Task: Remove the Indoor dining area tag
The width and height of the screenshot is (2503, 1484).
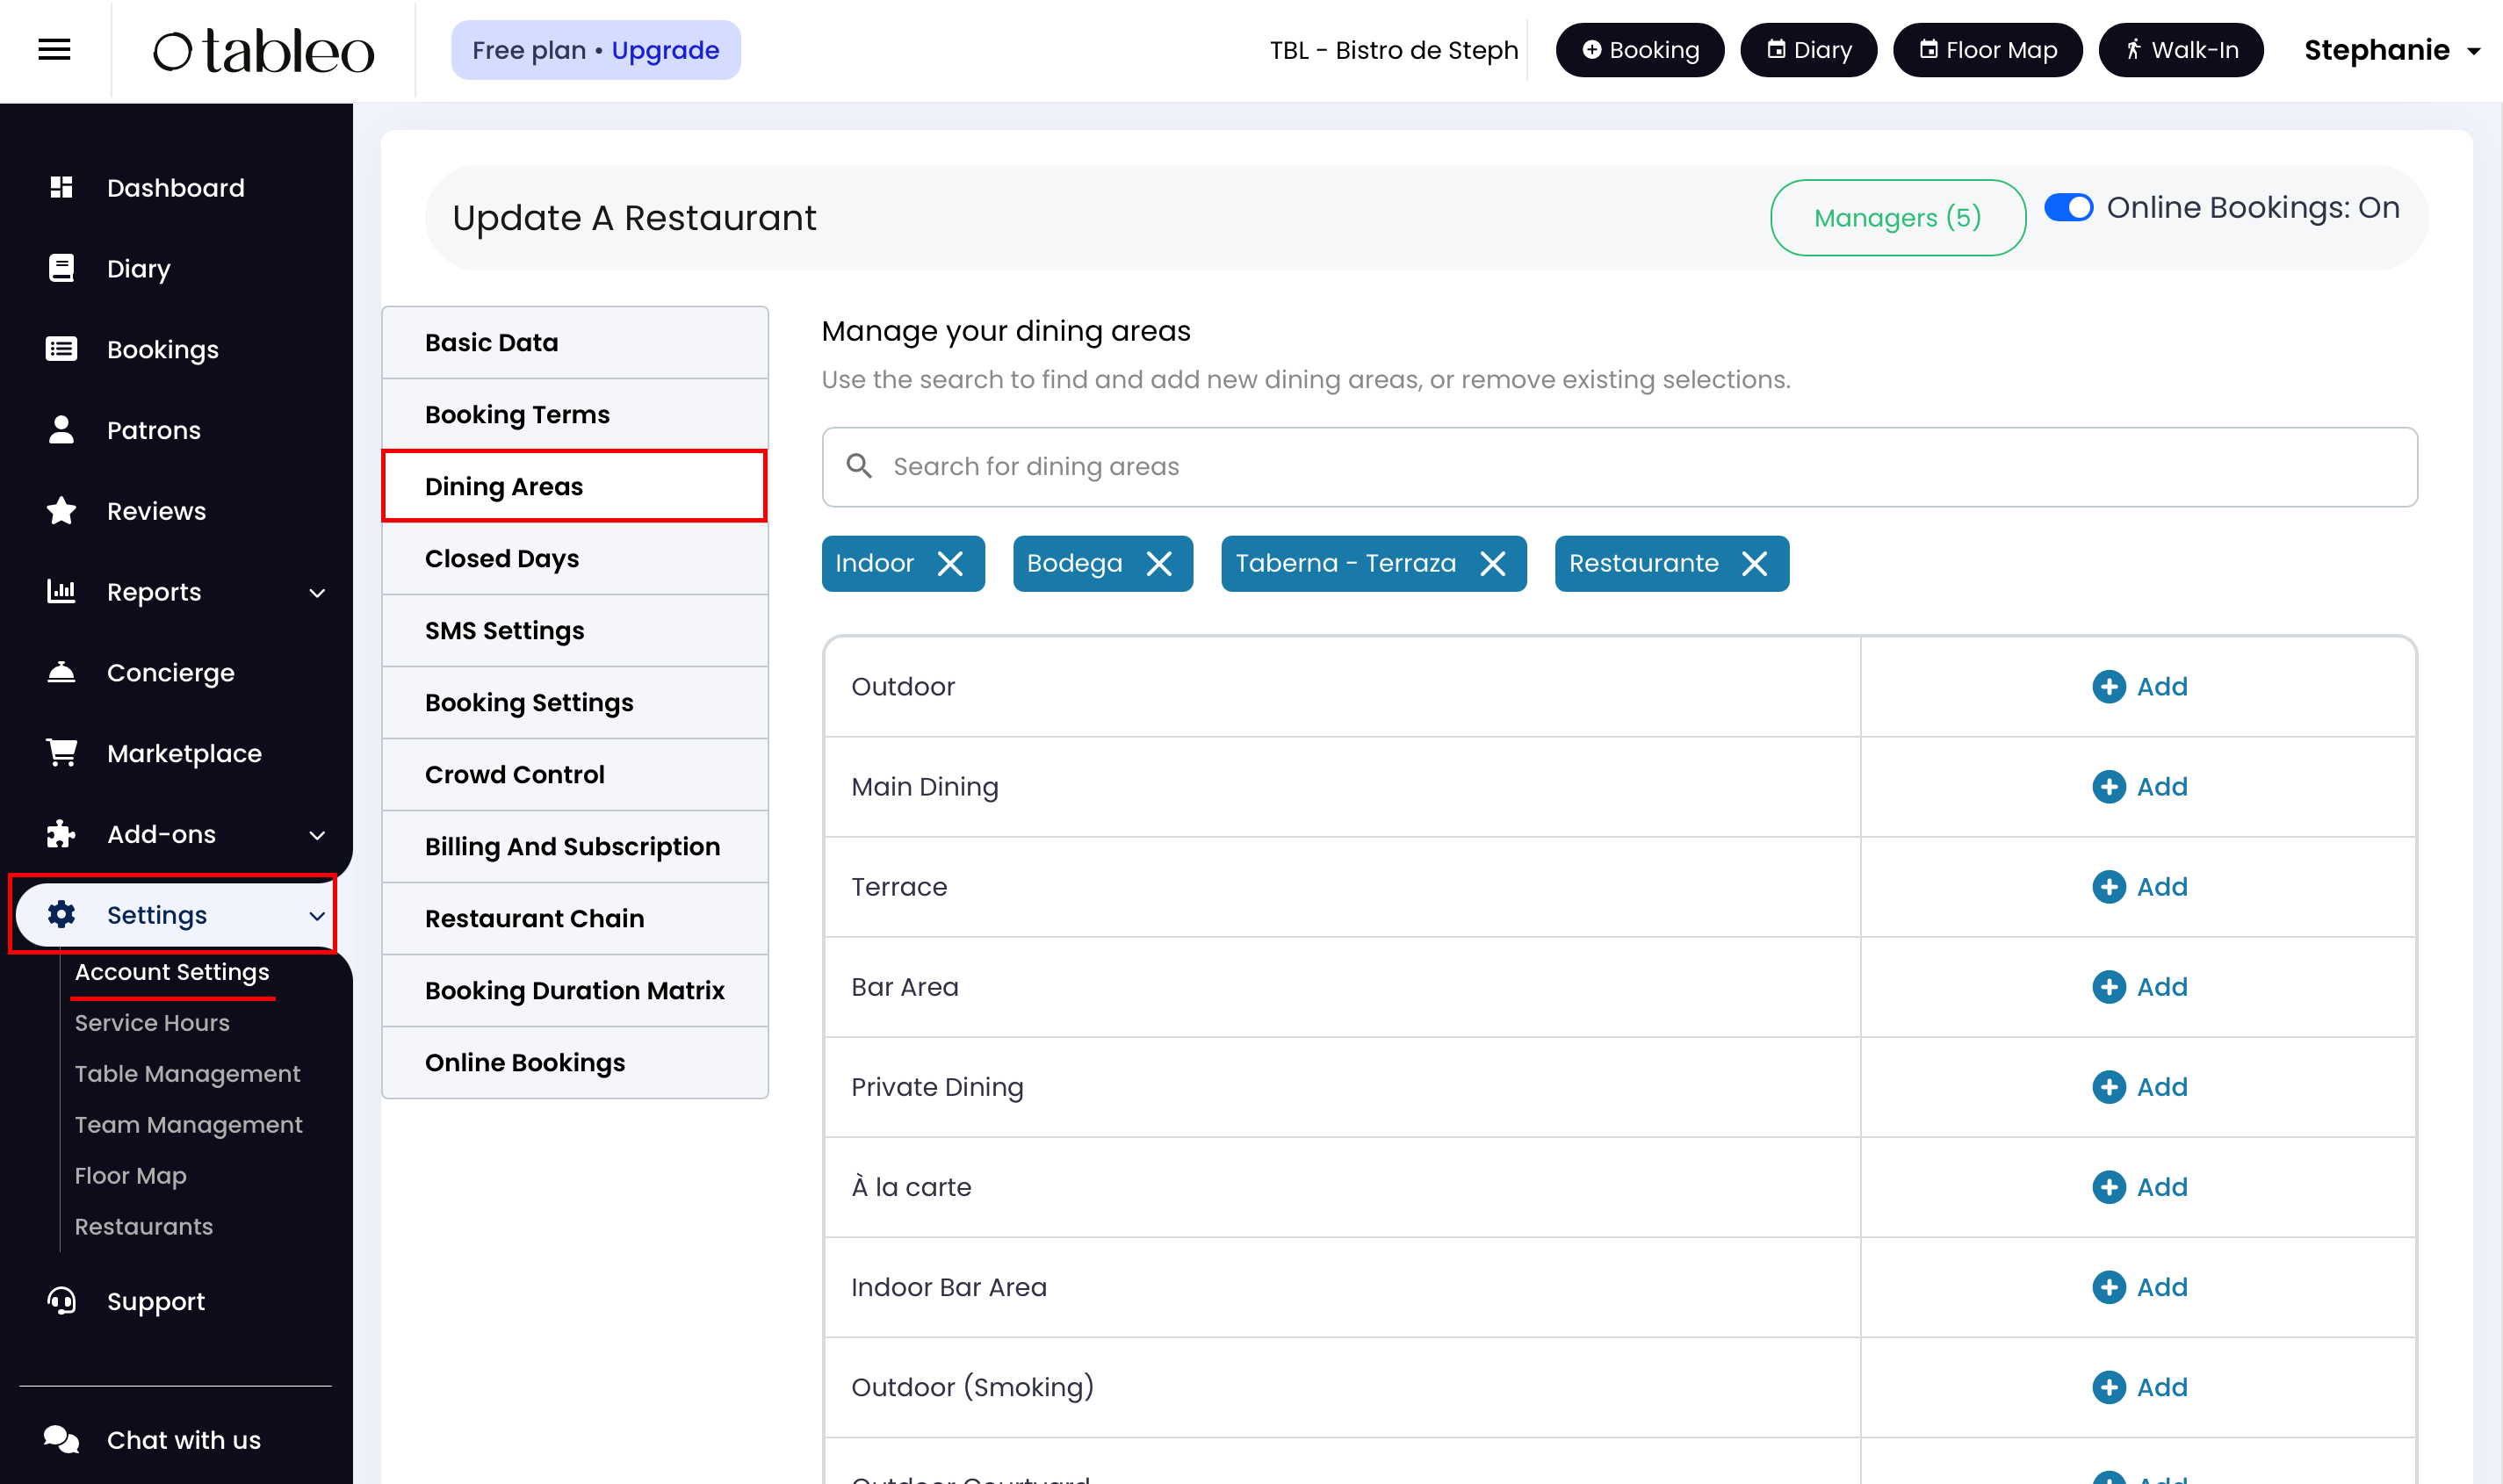Action: click(950, 564)
